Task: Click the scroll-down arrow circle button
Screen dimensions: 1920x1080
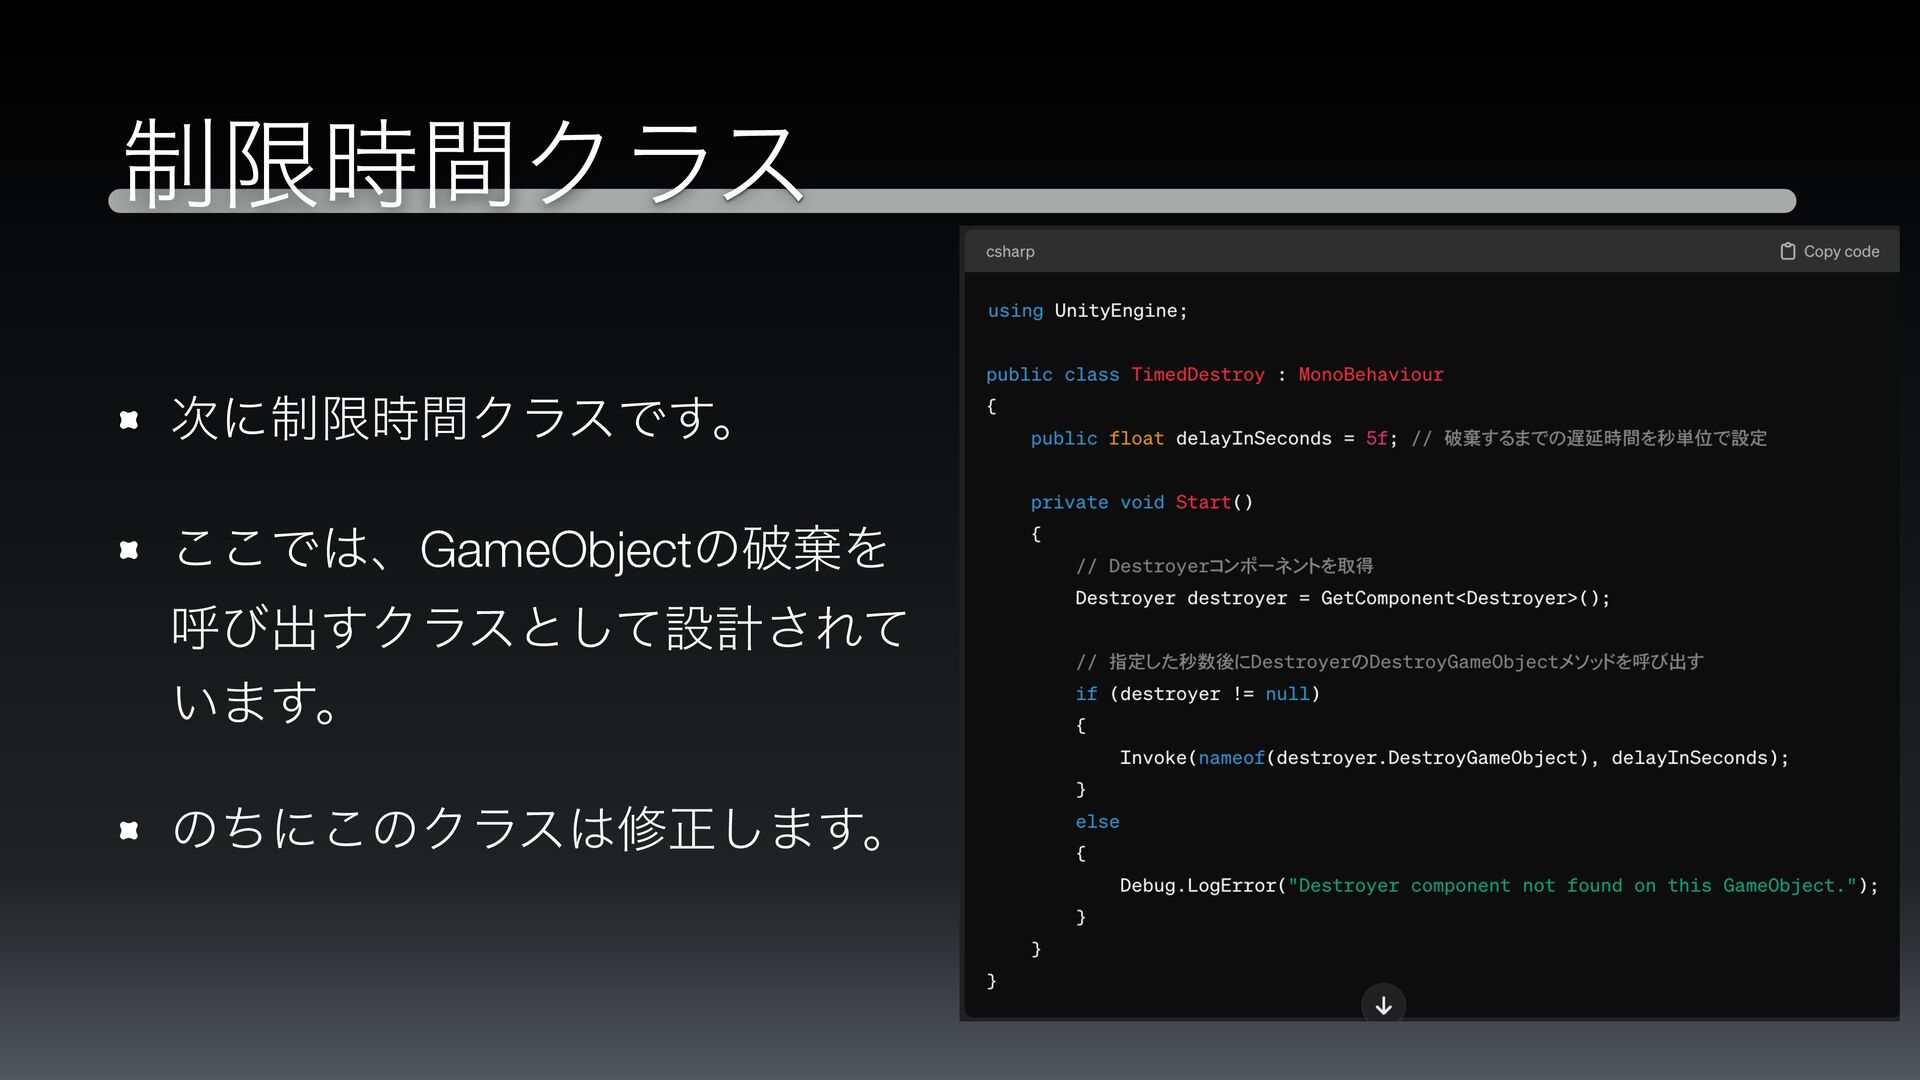Action: (1383, 1005)
